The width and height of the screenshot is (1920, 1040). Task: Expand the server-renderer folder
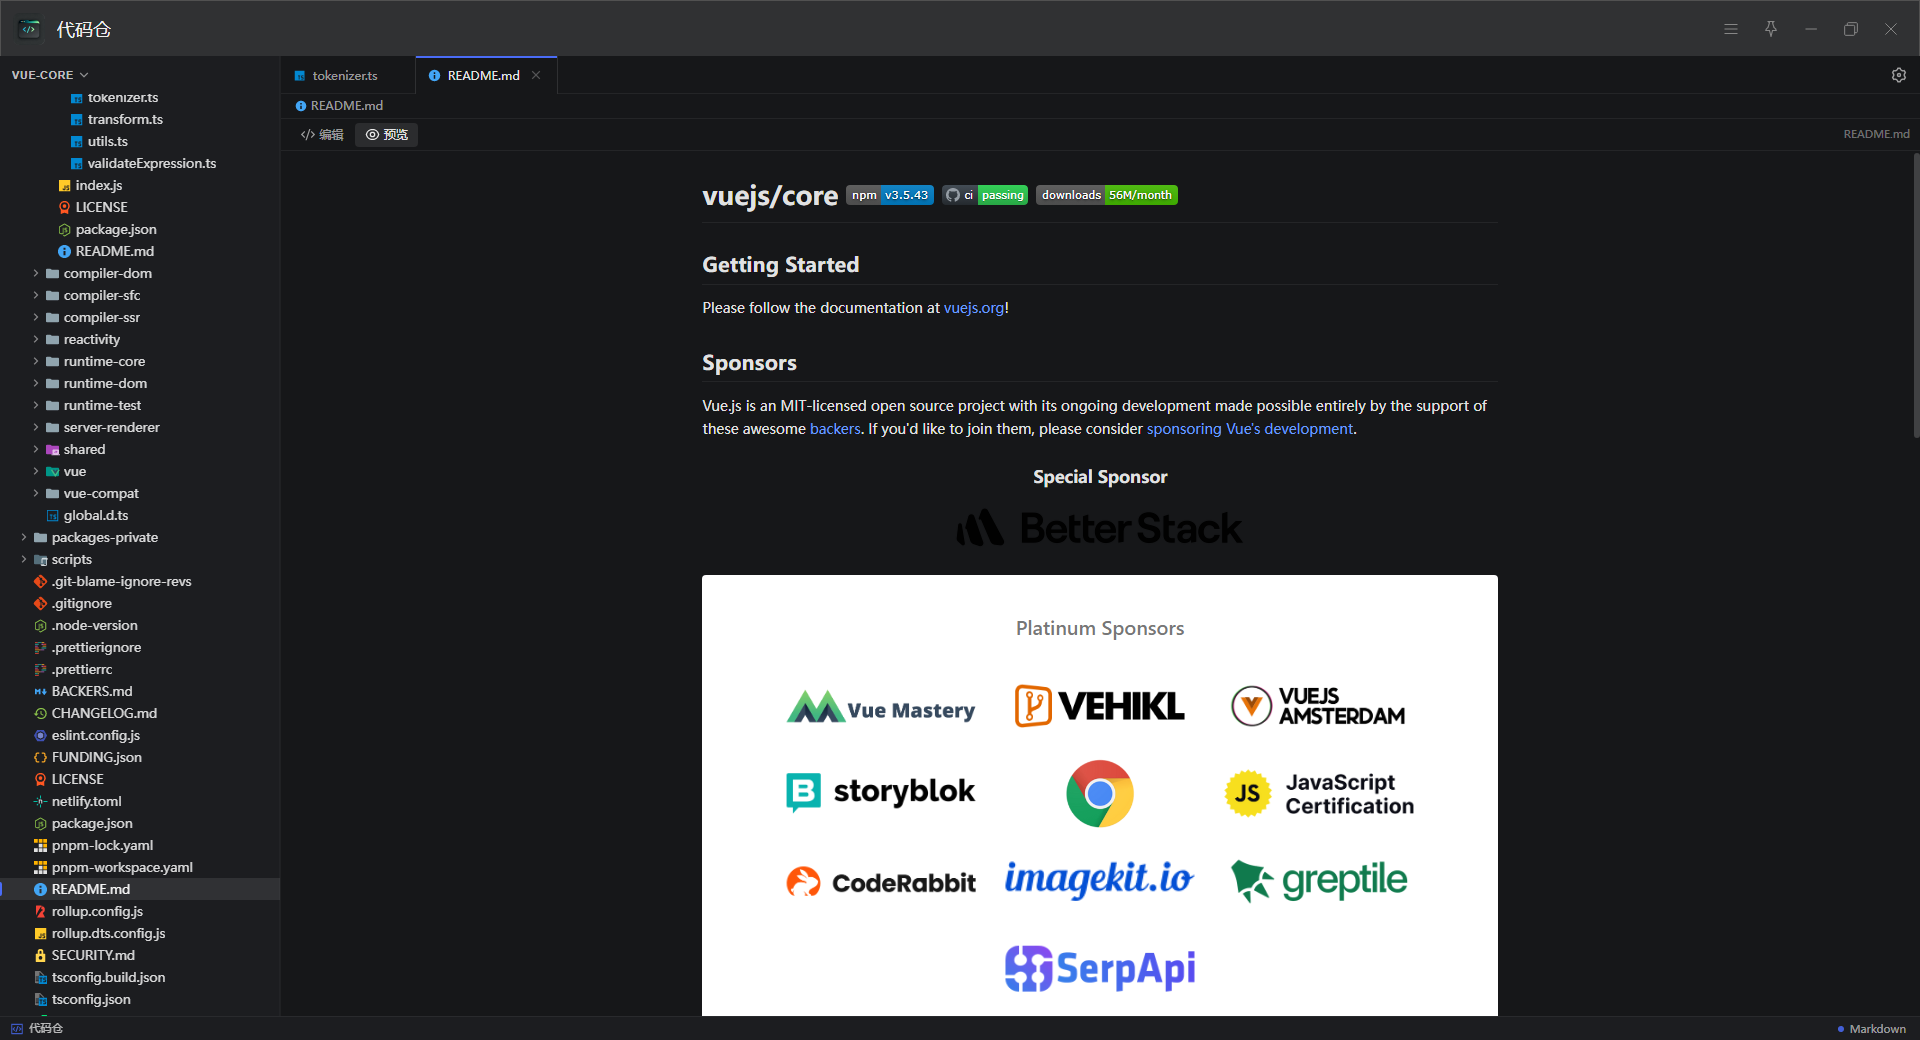(36, 427)
